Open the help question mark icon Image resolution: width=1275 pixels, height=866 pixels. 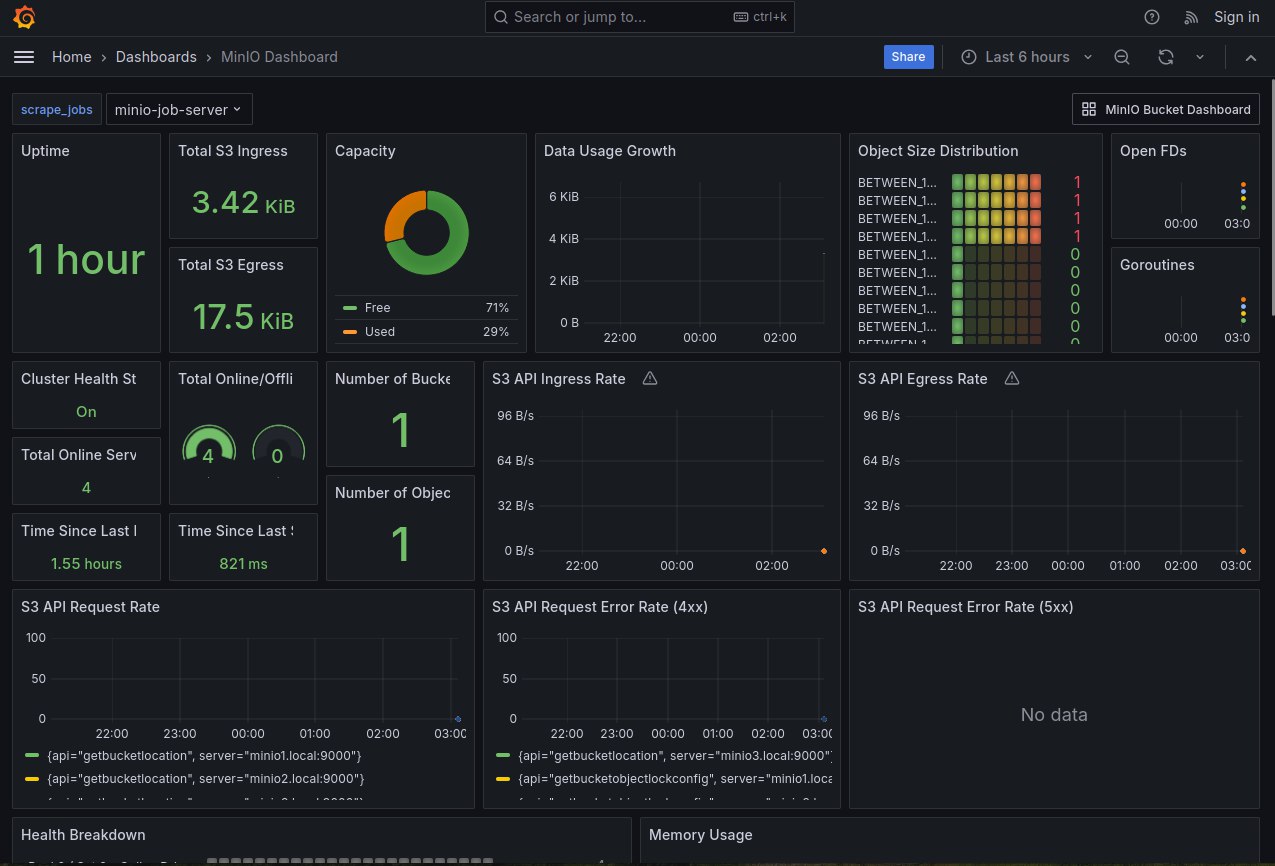(x=1152, y=17)
